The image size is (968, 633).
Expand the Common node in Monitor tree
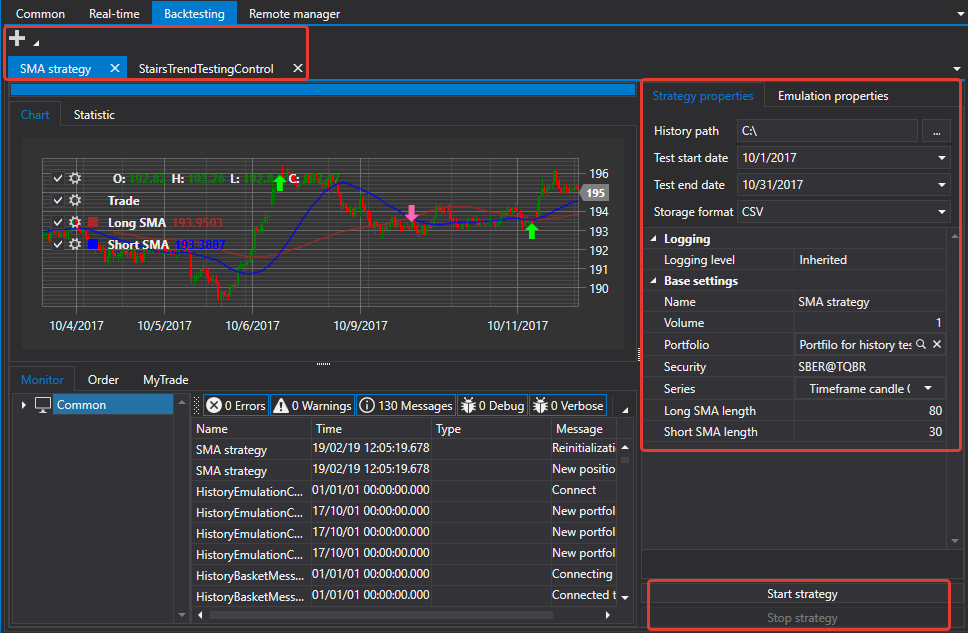[23, 405]
